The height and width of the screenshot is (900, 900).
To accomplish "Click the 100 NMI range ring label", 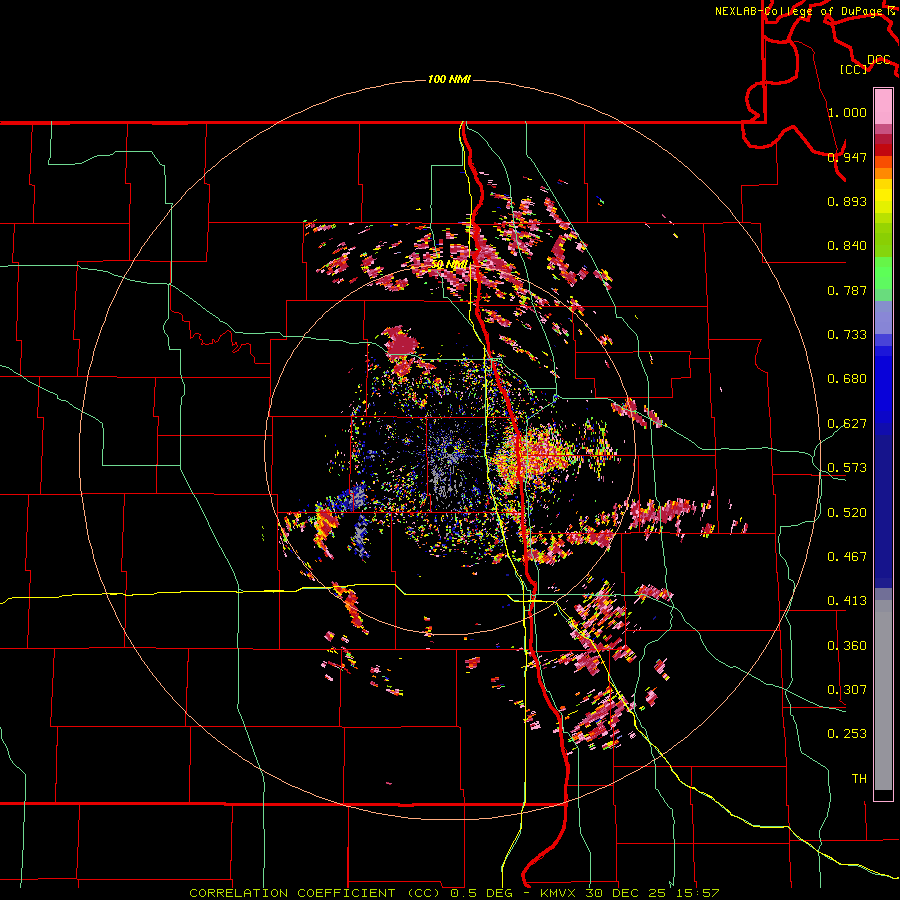I will 449,79.
